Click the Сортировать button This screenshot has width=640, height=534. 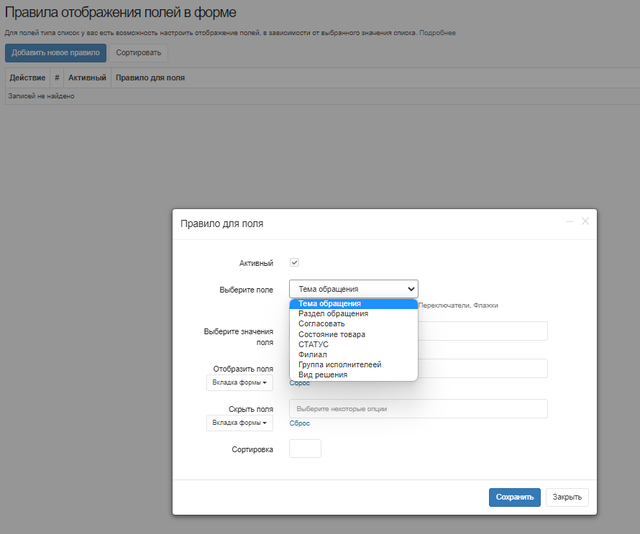138,53
